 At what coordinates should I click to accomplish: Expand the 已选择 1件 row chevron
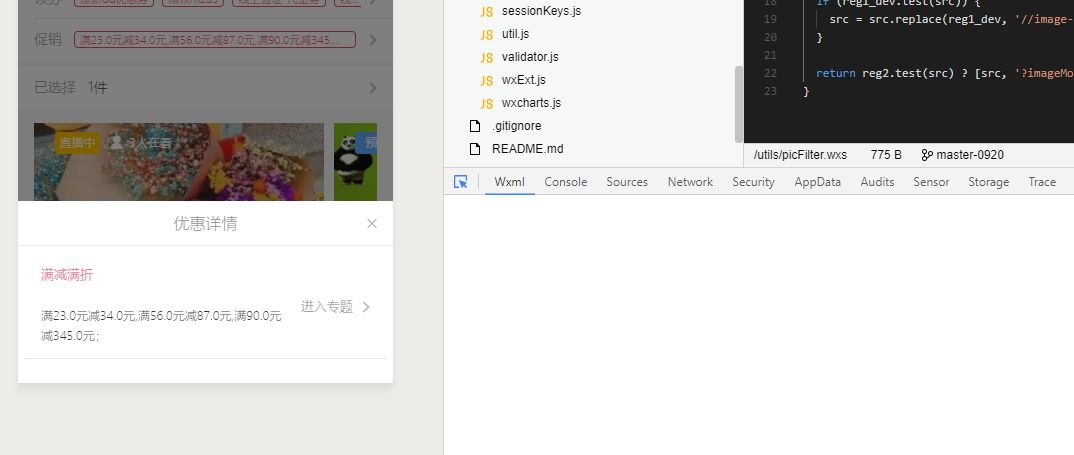tap(373, 88)
